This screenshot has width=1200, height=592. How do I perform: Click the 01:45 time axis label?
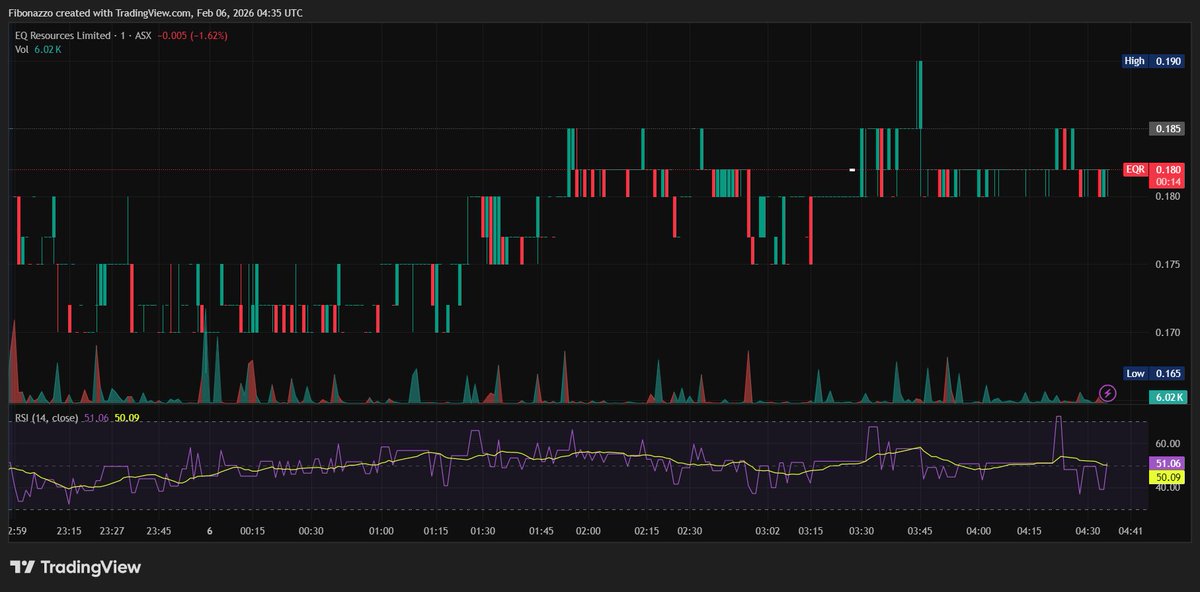pos(541,531)
